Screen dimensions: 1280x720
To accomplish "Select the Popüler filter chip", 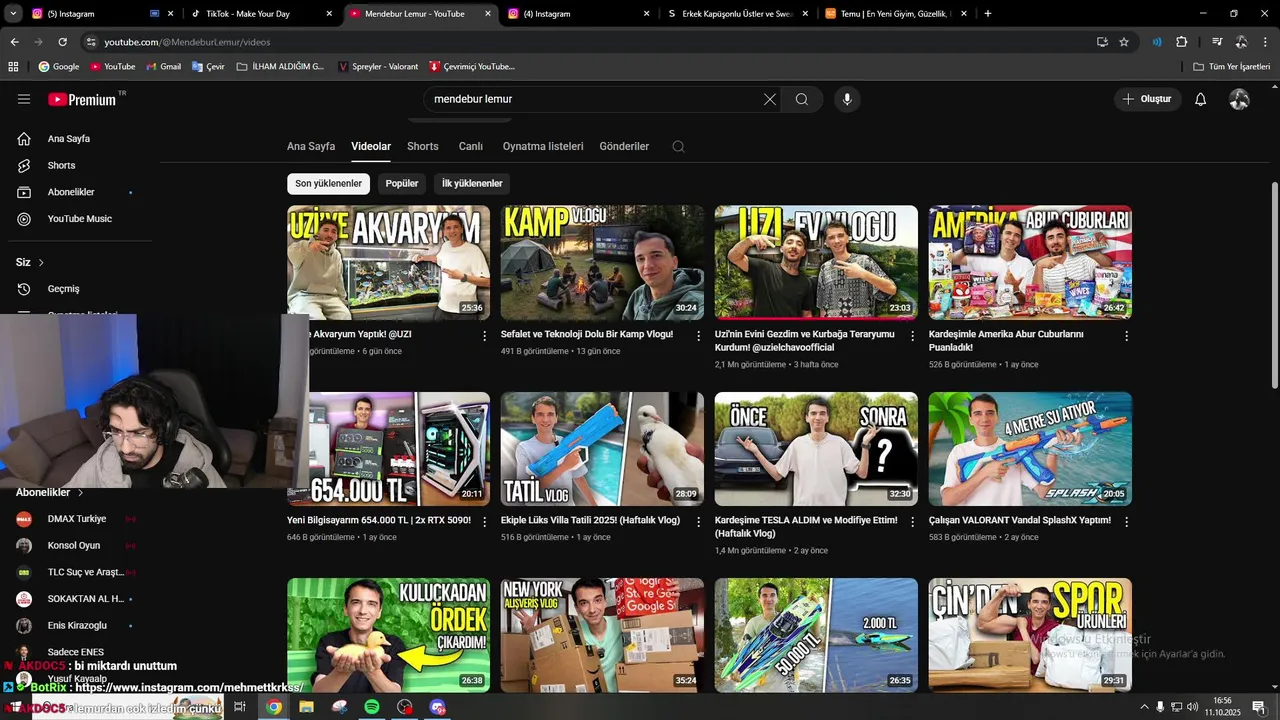I will pos(402,184).
